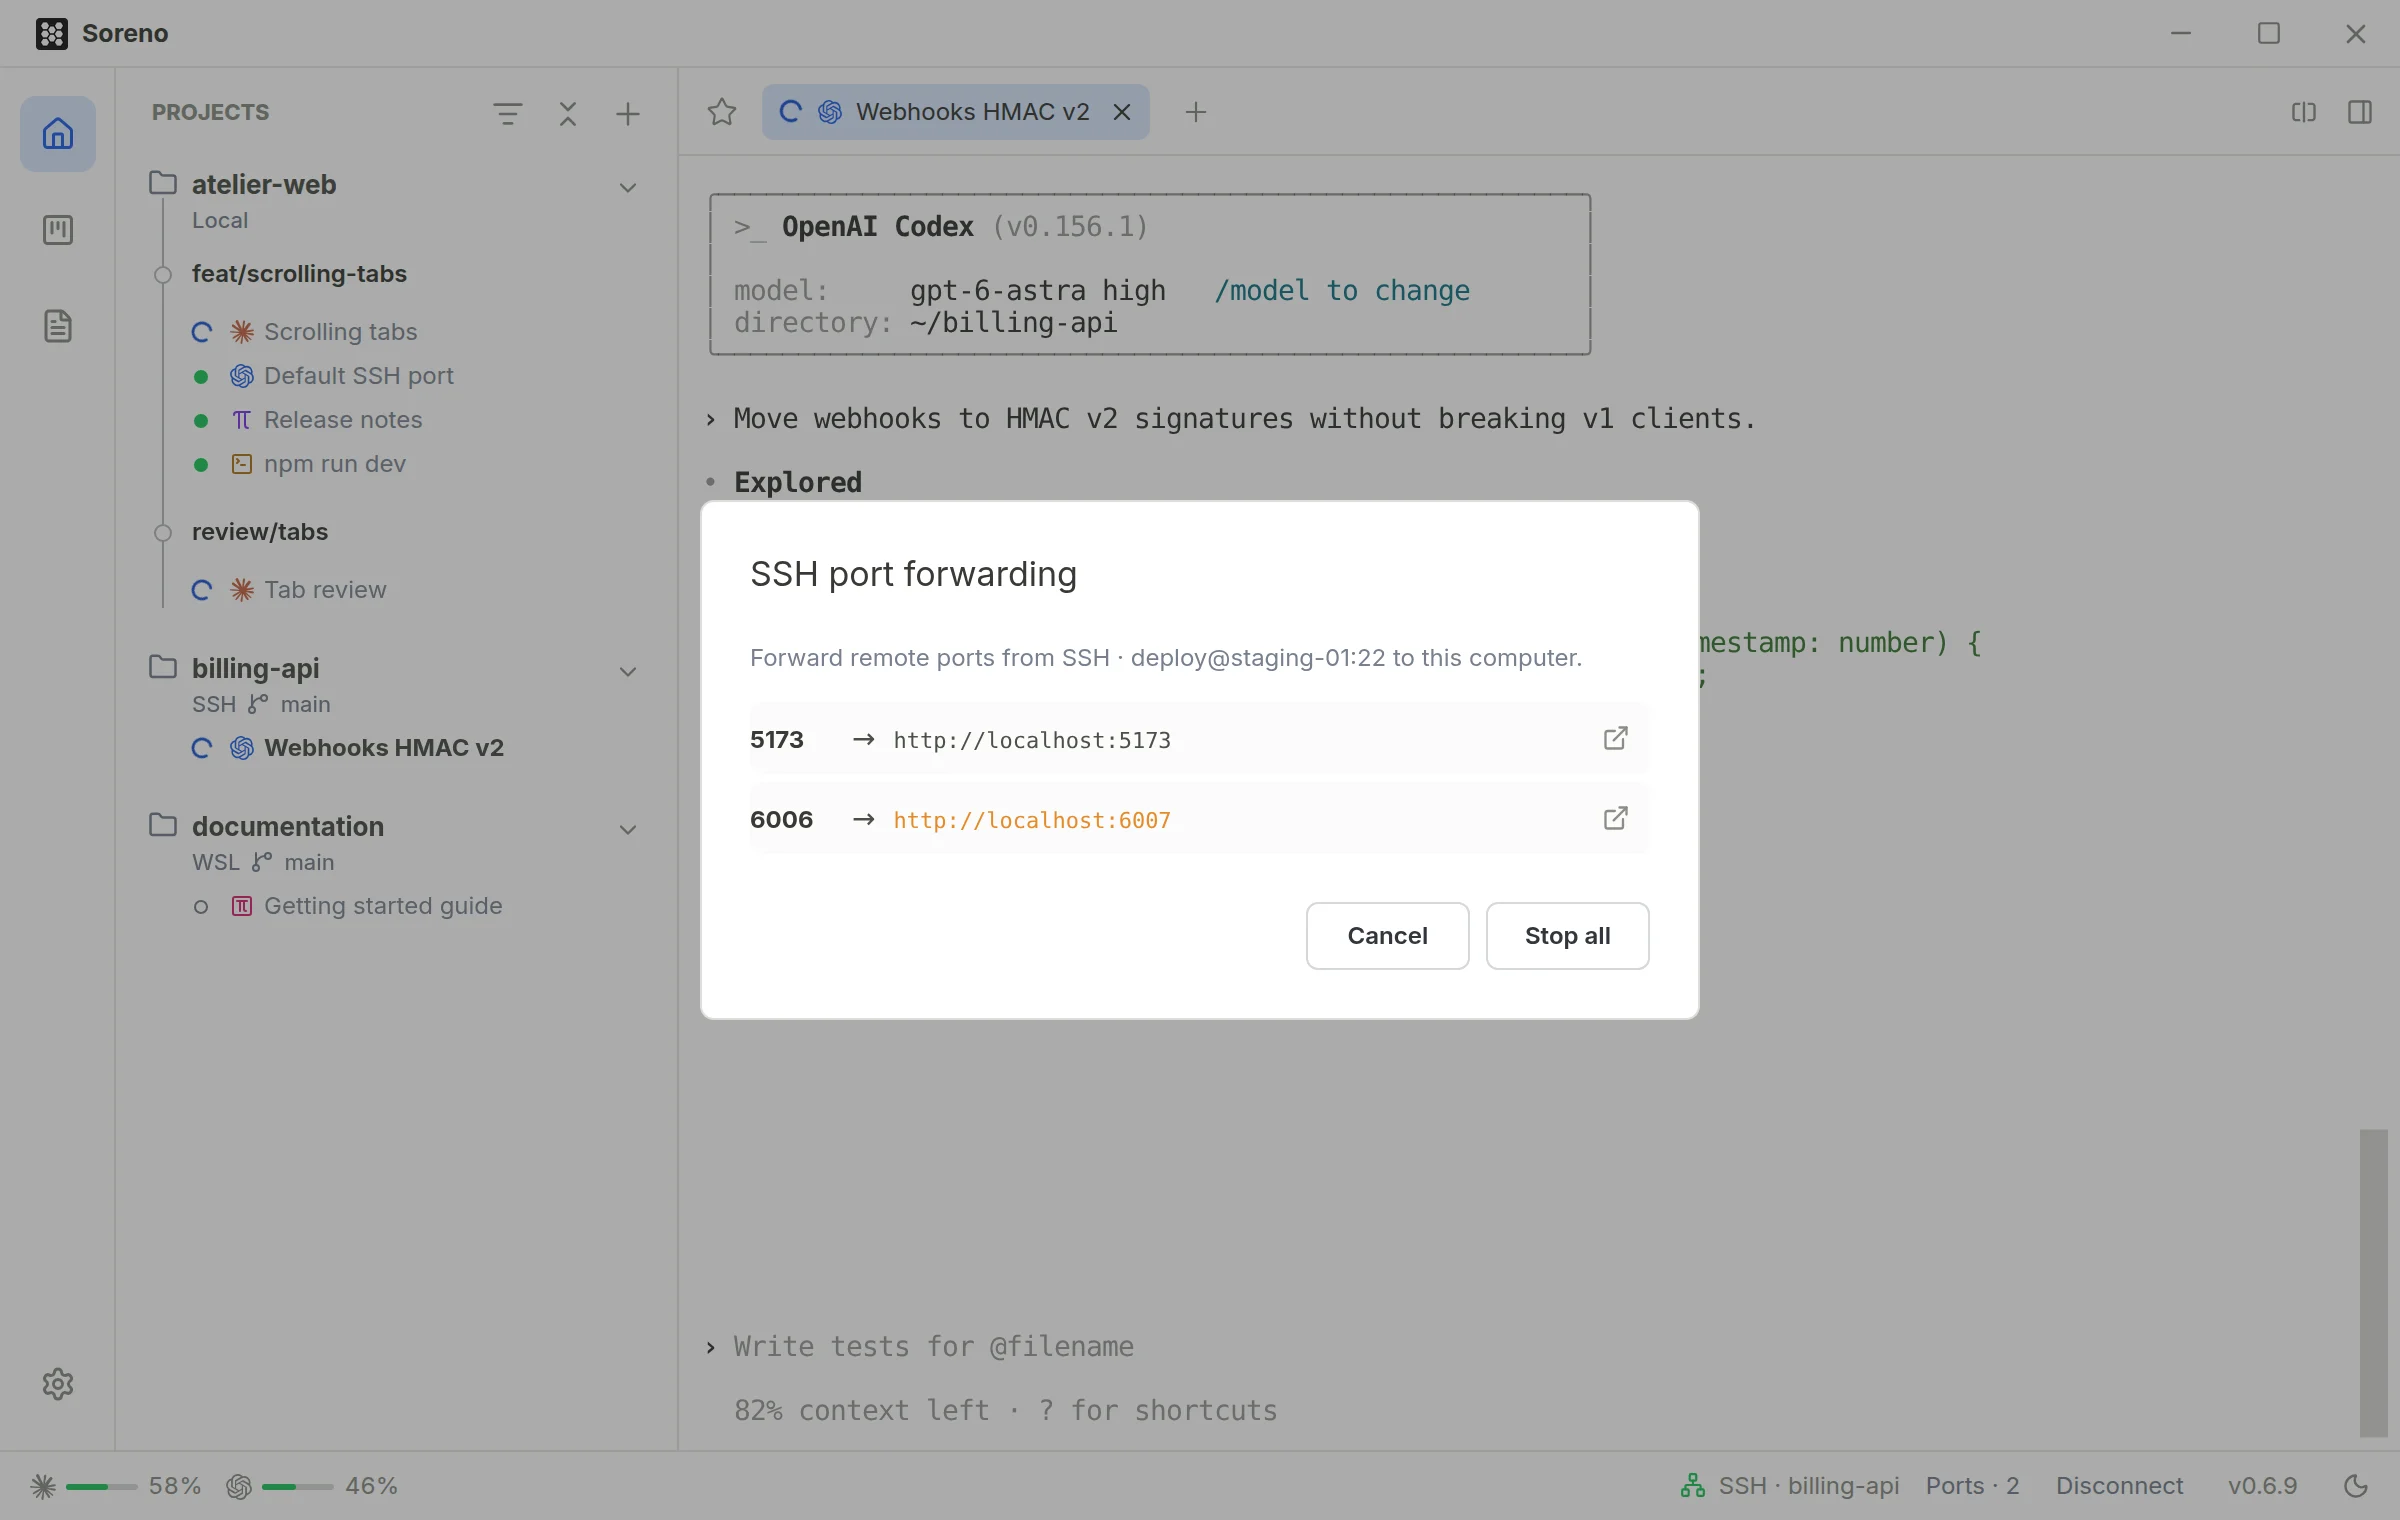2400x1520 pixels.
Task: Close the Webhooks HMAC v2 tab
Action: (1122, 112)
